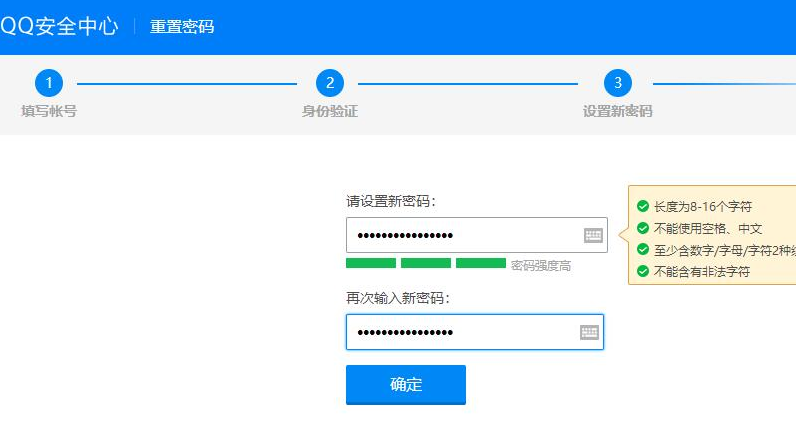The width and height of the screenshot is (796, 431).
Task: Select step 3 circle 设置新密码
Action: click(618, 83)
